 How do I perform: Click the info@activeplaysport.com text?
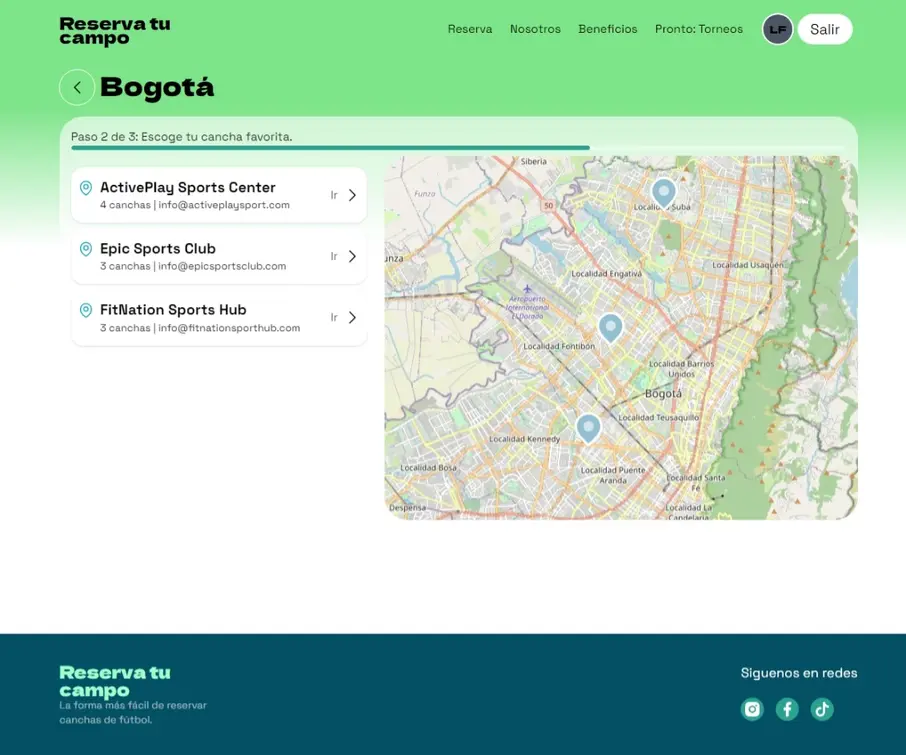pos(224,205)
